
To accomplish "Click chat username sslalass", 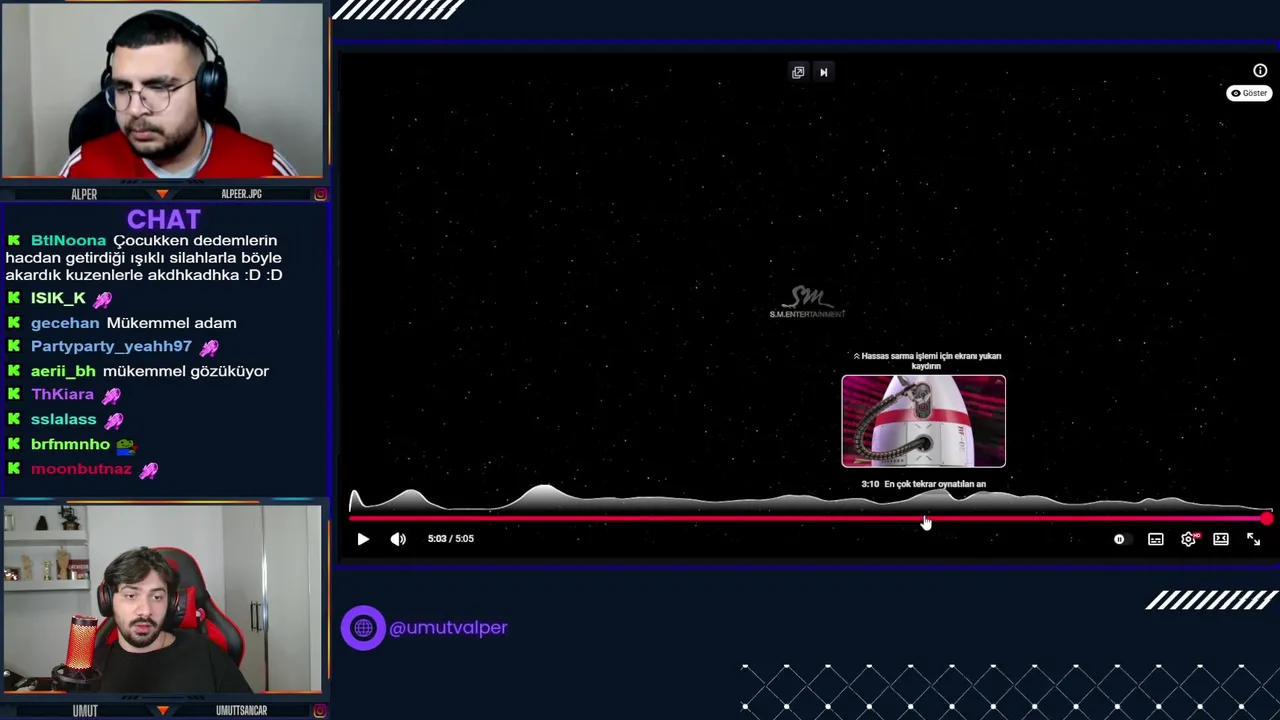I will 63,420.
